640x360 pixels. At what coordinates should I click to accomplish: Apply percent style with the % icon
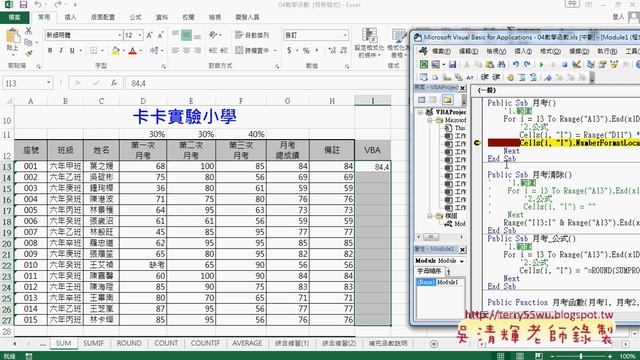pyautogui.click(x=306, y=51)
